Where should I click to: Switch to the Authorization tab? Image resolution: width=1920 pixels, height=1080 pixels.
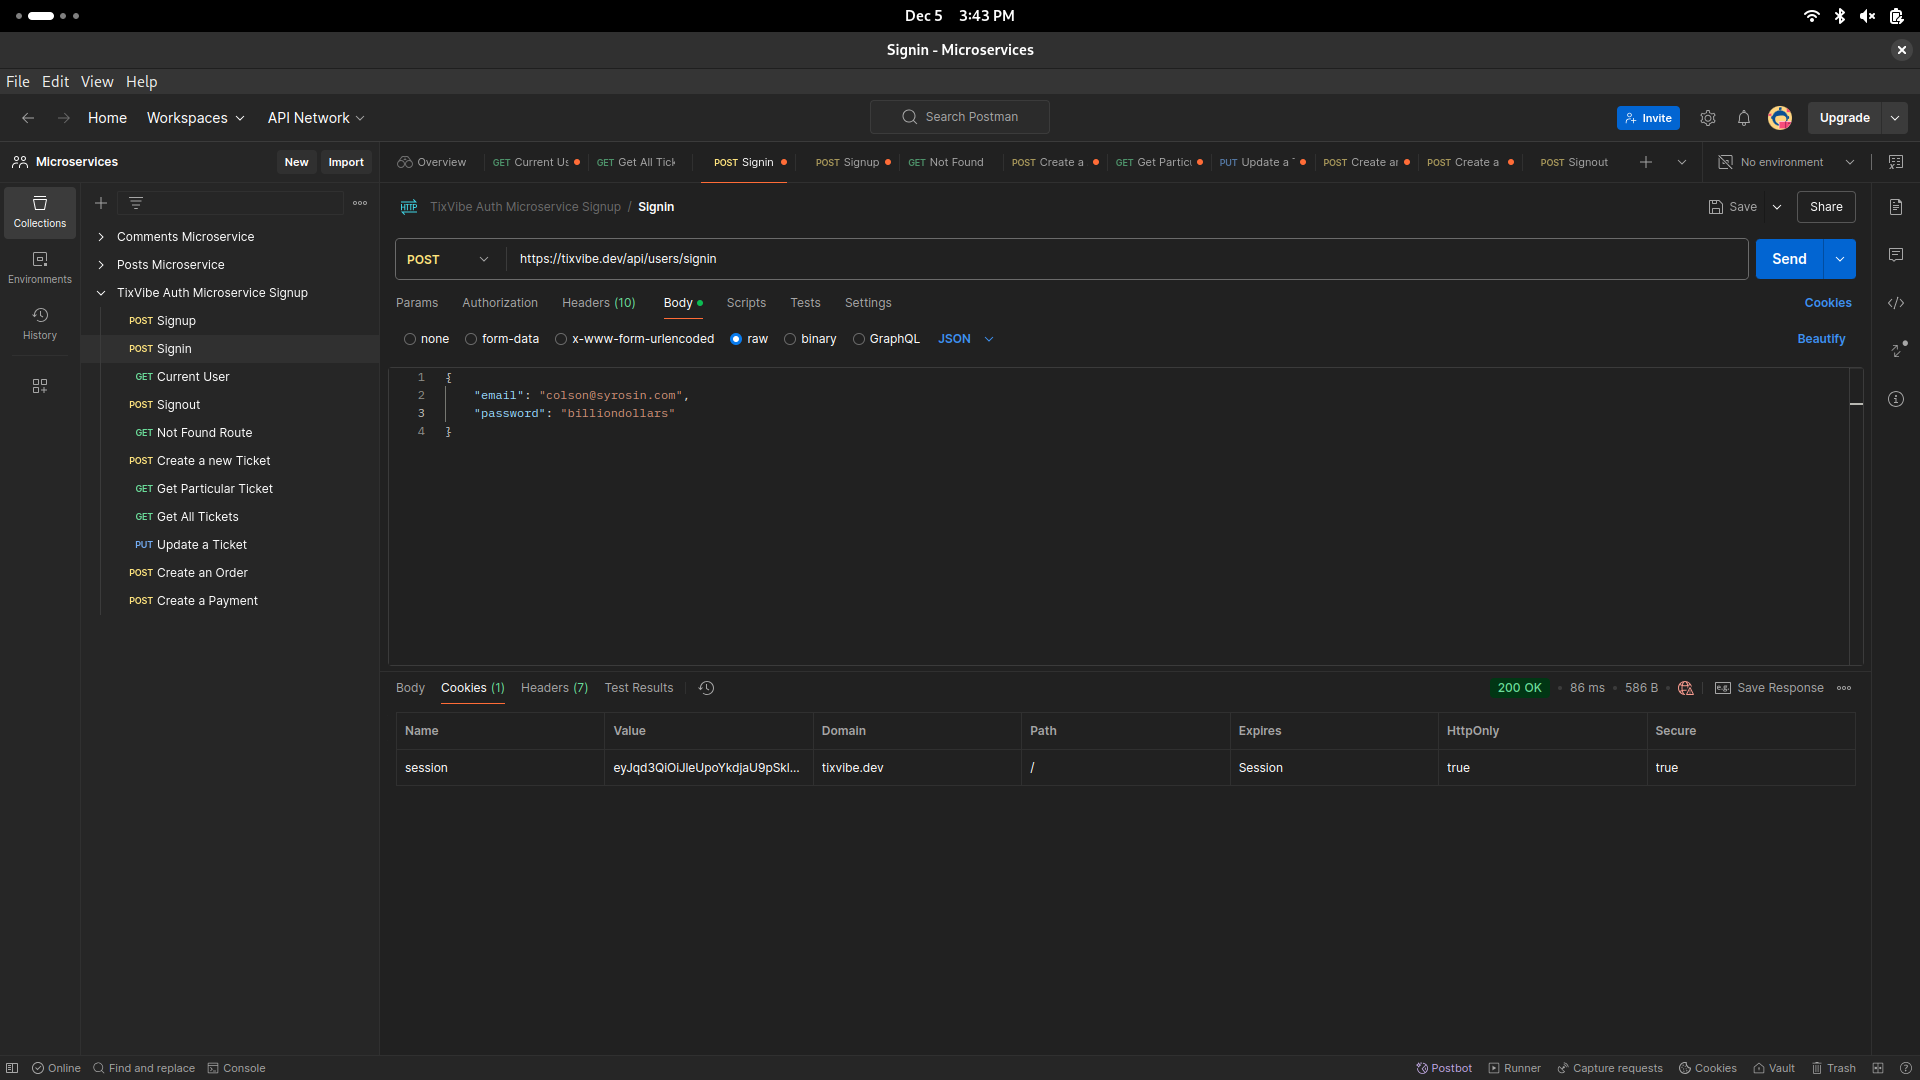(500, 302)
